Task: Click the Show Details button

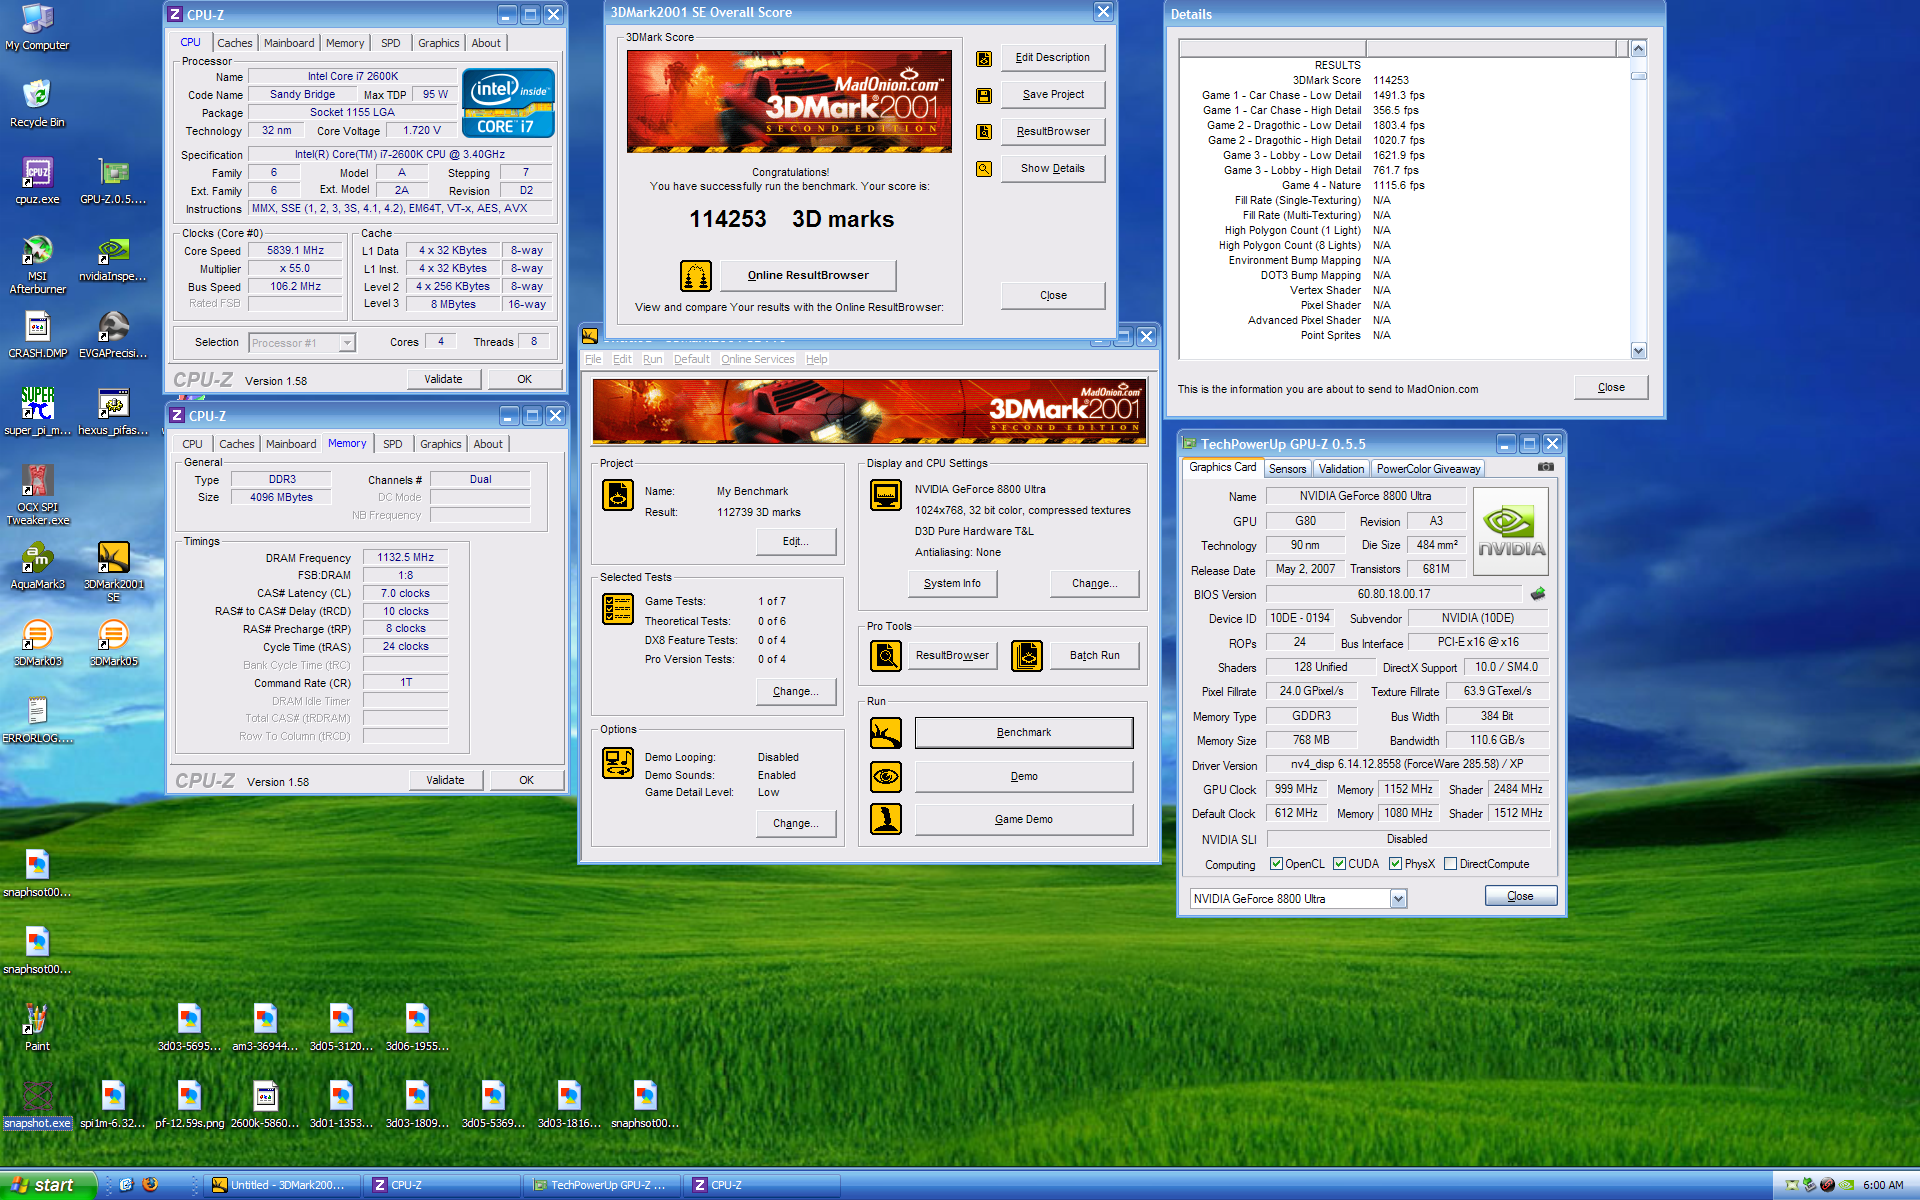Action: [x=1052, y=169]
